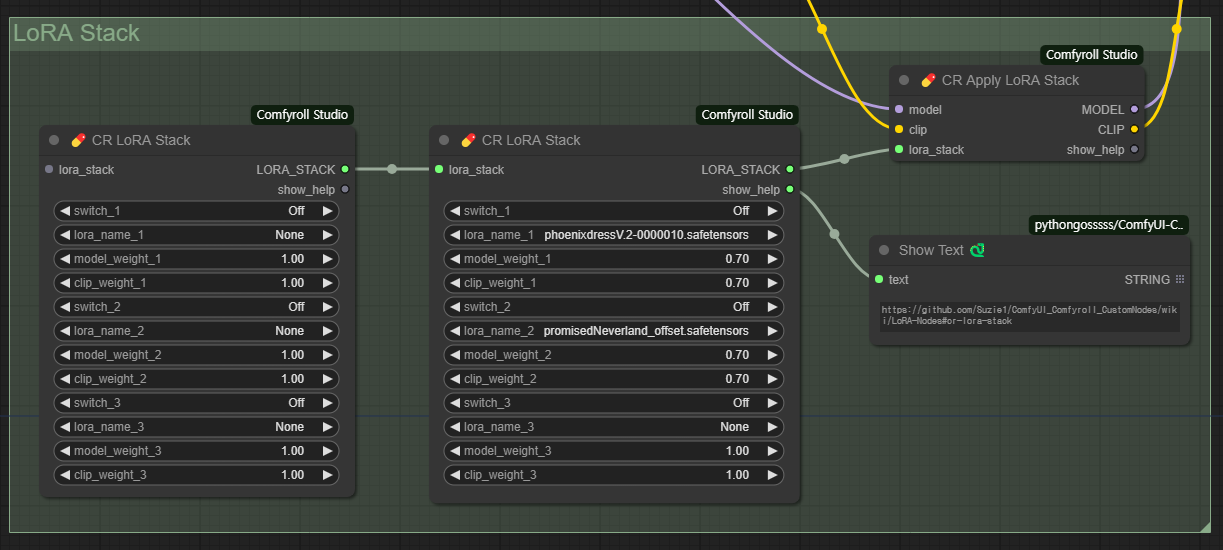Toggle switch_3 in the middle CR LoRA Stack node

(613, 403)
